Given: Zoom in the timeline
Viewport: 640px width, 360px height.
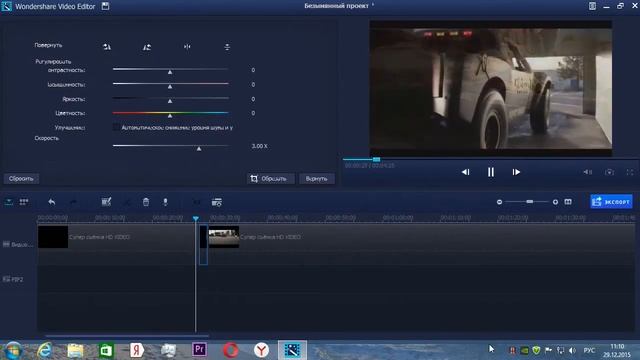Looking at the screenshot, I should [555, 202].
